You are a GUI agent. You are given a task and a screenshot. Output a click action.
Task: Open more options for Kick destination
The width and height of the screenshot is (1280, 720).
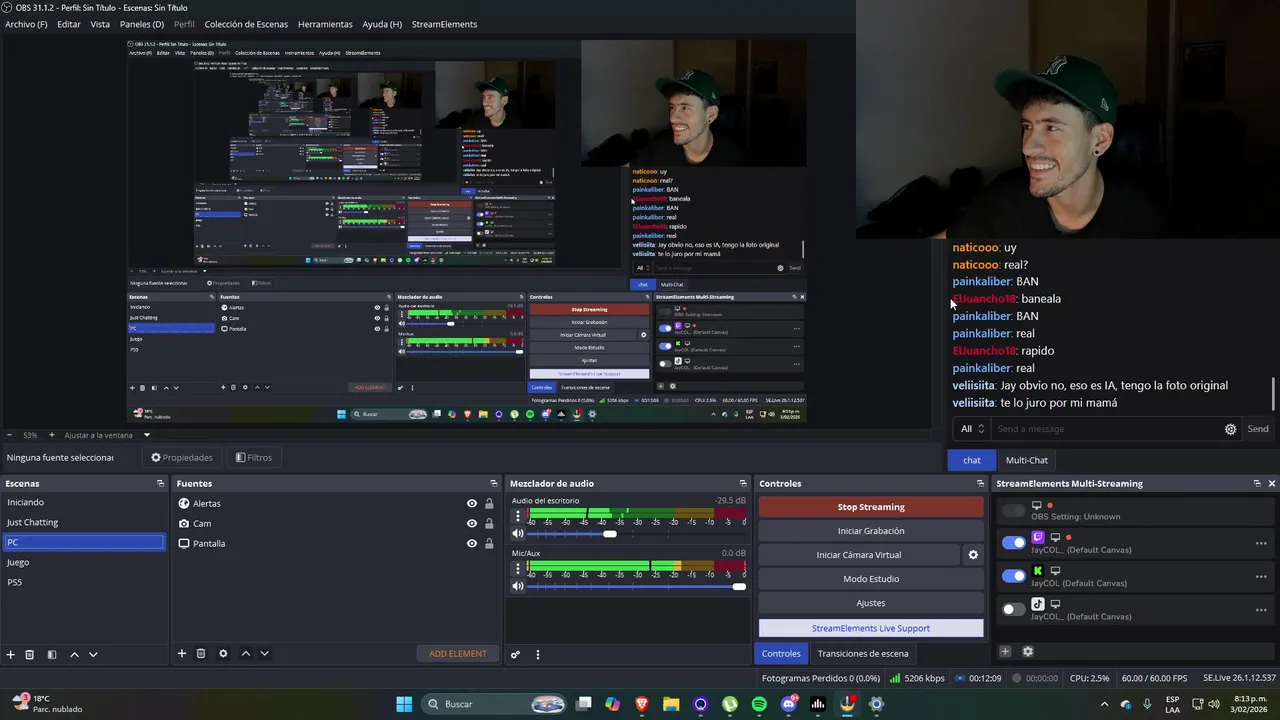(x=1261, y=576)
